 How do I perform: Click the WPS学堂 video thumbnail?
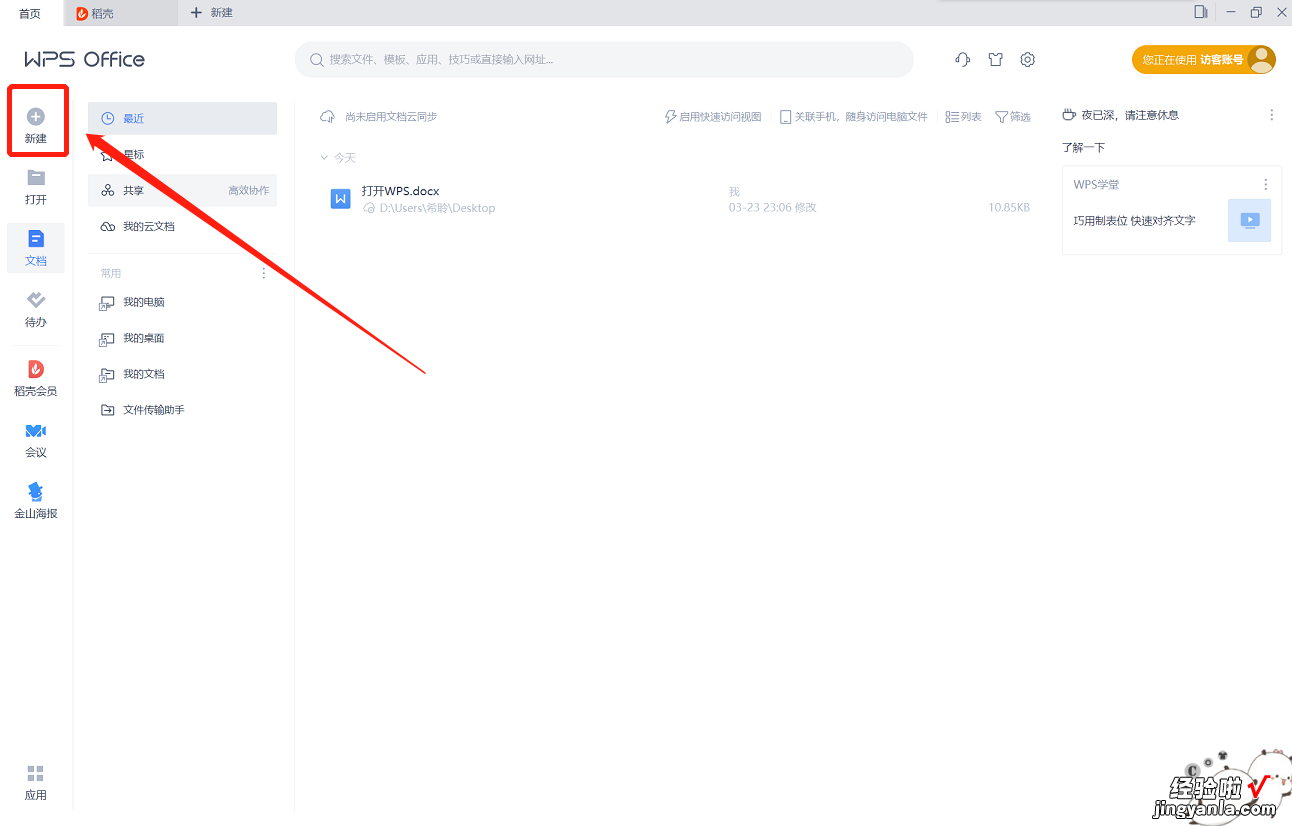pyautogui.click(x=1249, y=220)
